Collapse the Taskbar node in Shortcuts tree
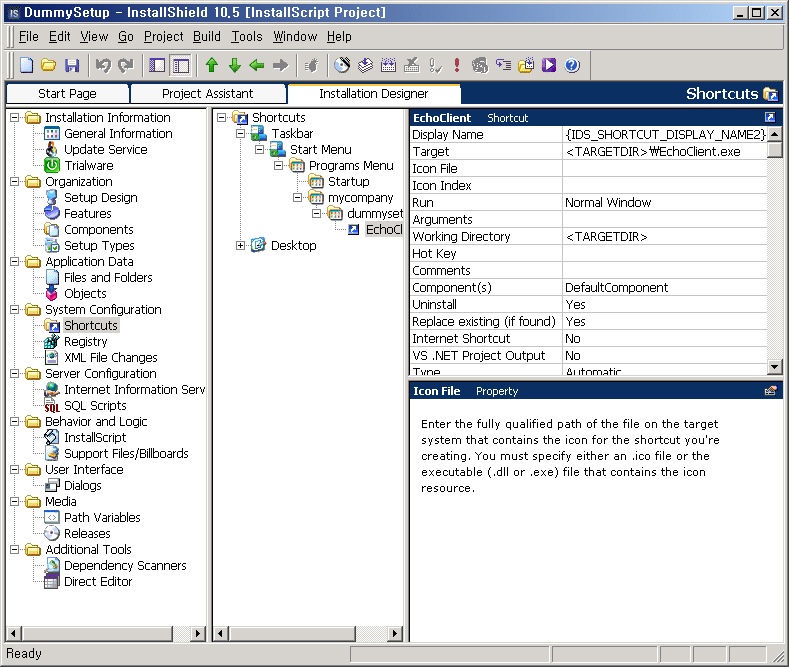Screen dimensions: 789x667 (x=241, y=134)
